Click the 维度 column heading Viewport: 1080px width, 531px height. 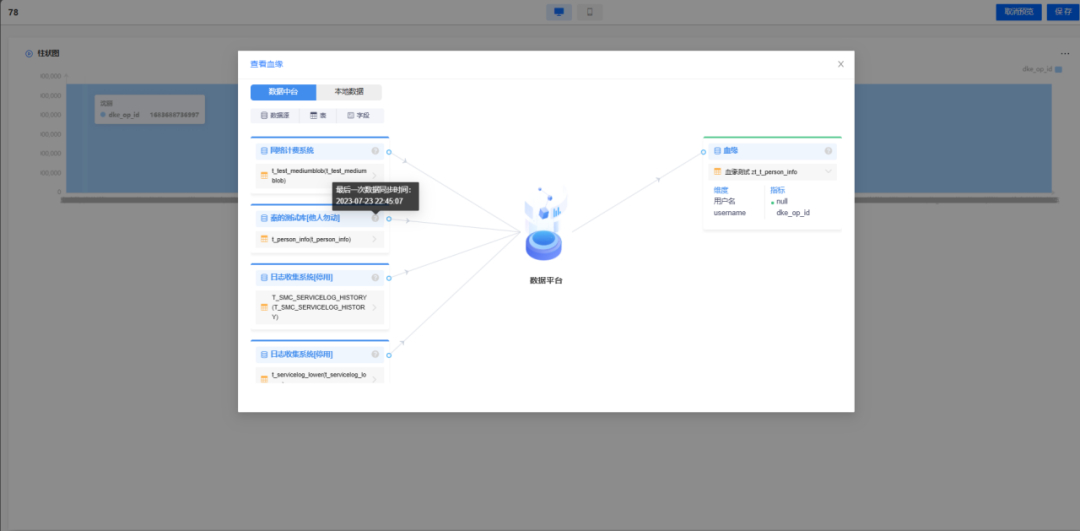[x=720, y=190]
